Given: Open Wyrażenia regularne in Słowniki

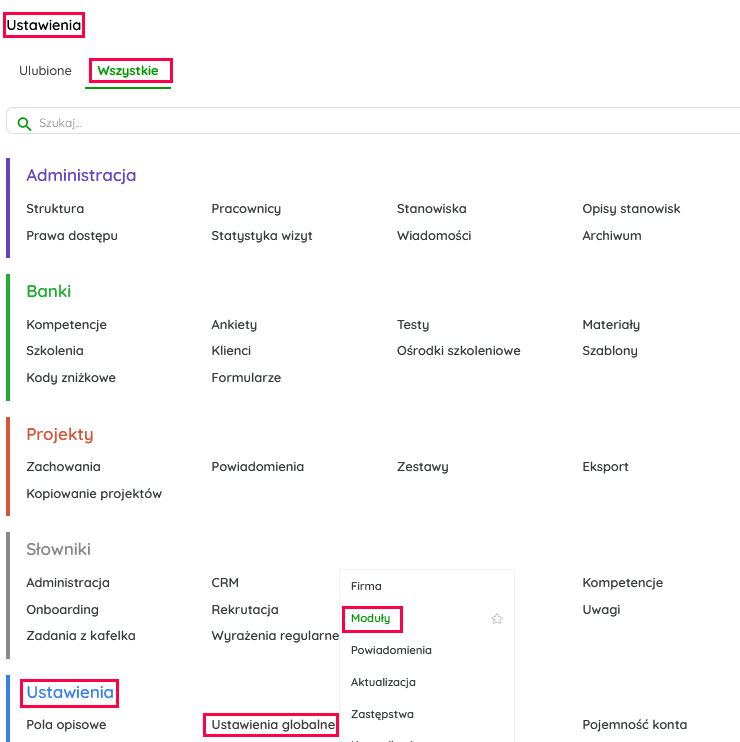Looking at the screenshot, I should [275, 636].
